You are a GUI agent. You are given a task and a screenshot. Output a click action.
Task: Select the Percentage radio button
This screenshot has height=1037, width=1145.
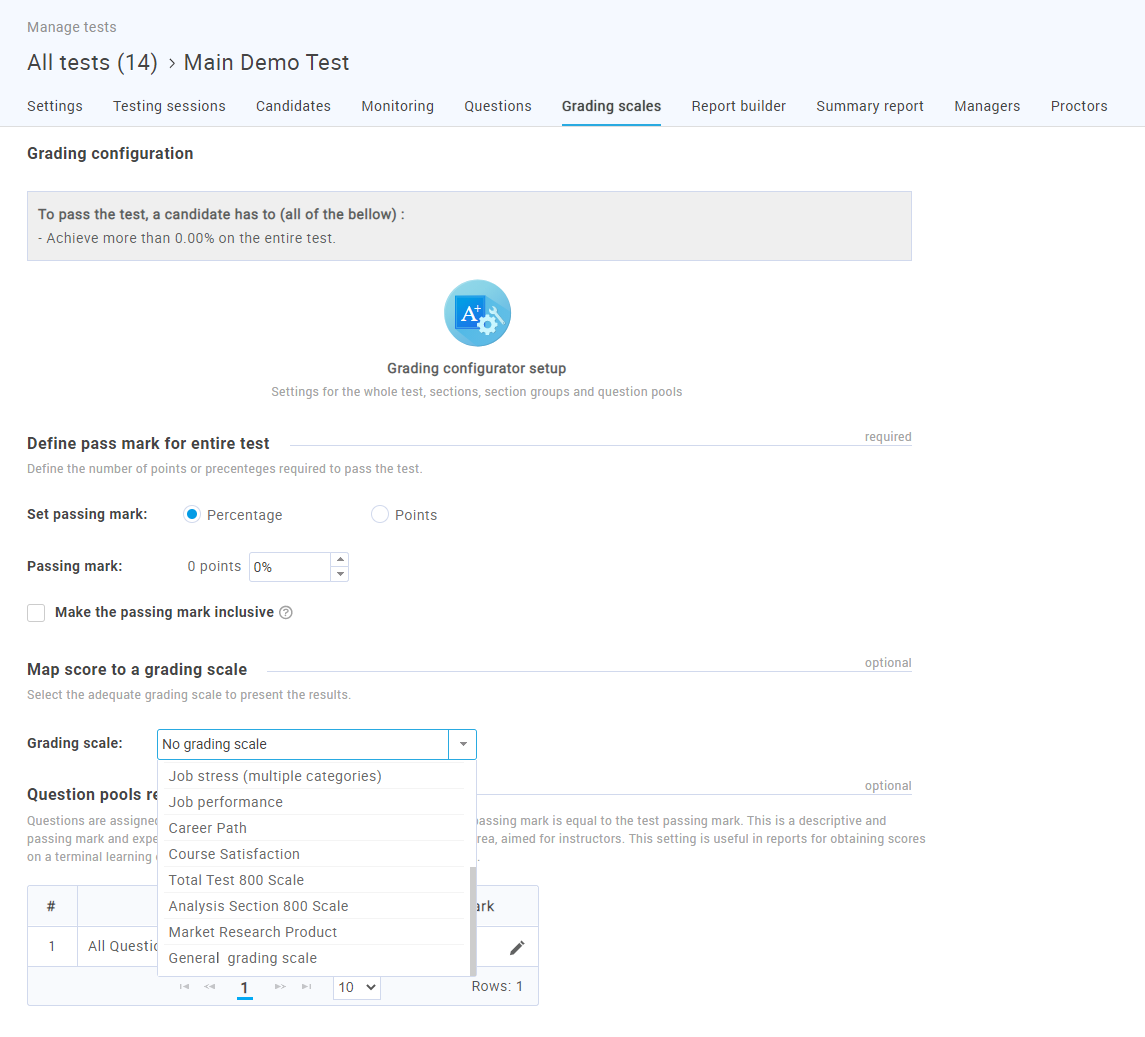coord(192,515)
